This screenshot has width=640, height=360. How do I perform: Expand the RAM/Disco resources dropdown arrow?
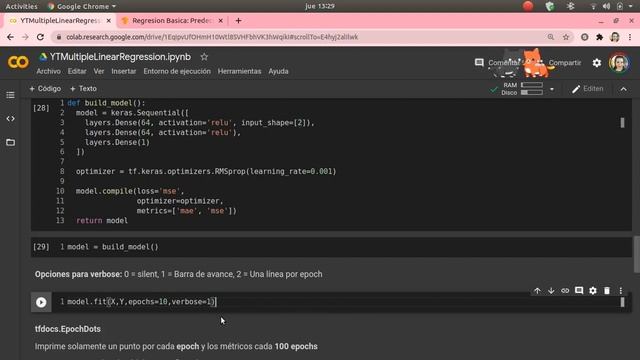tap(552, 89)
